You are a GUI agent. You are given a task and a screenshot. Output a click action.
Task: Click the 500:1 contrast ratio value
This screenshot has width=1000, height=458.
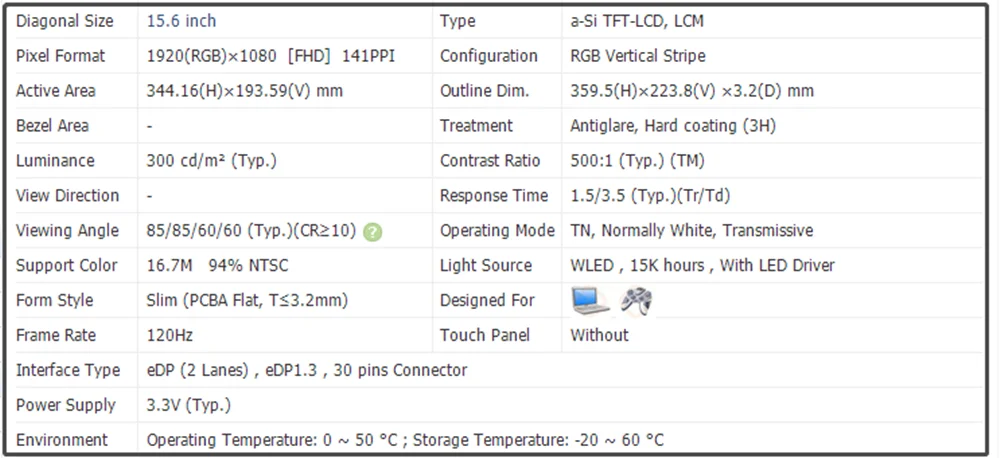[636, 161]
